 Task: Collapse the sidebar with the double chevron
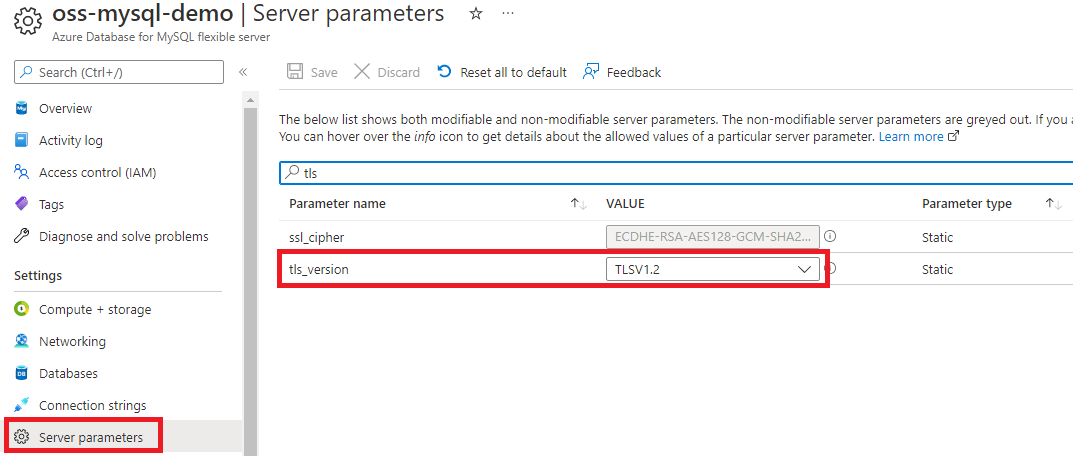[x=243, y=72]
